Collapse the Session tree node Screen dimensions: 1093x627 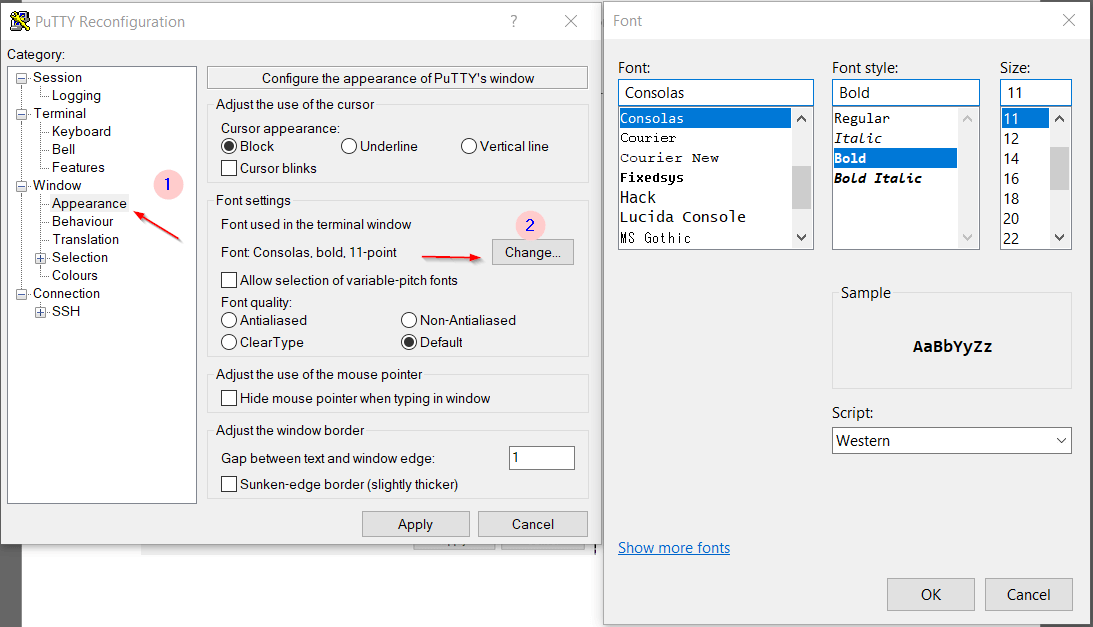[x=22, y=78]
